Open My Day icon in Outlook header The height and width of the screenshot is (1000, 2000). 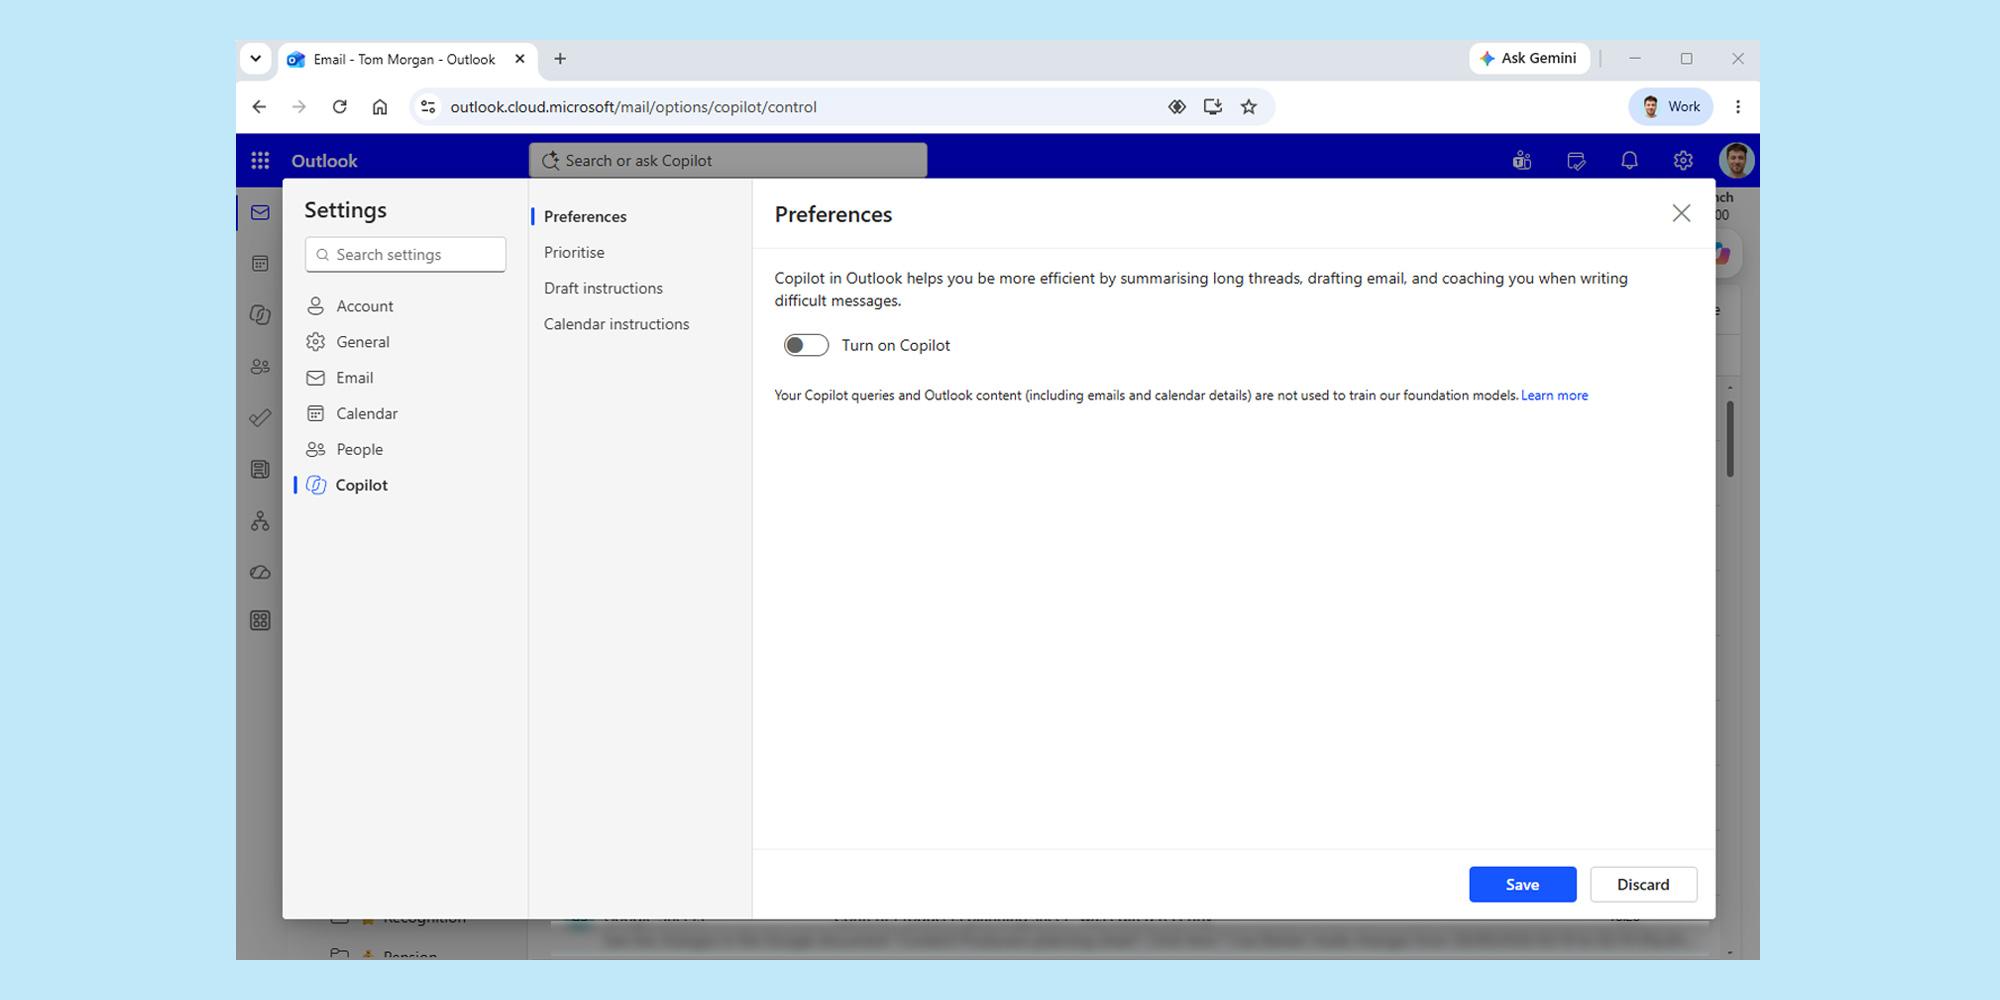(1576, 160)
